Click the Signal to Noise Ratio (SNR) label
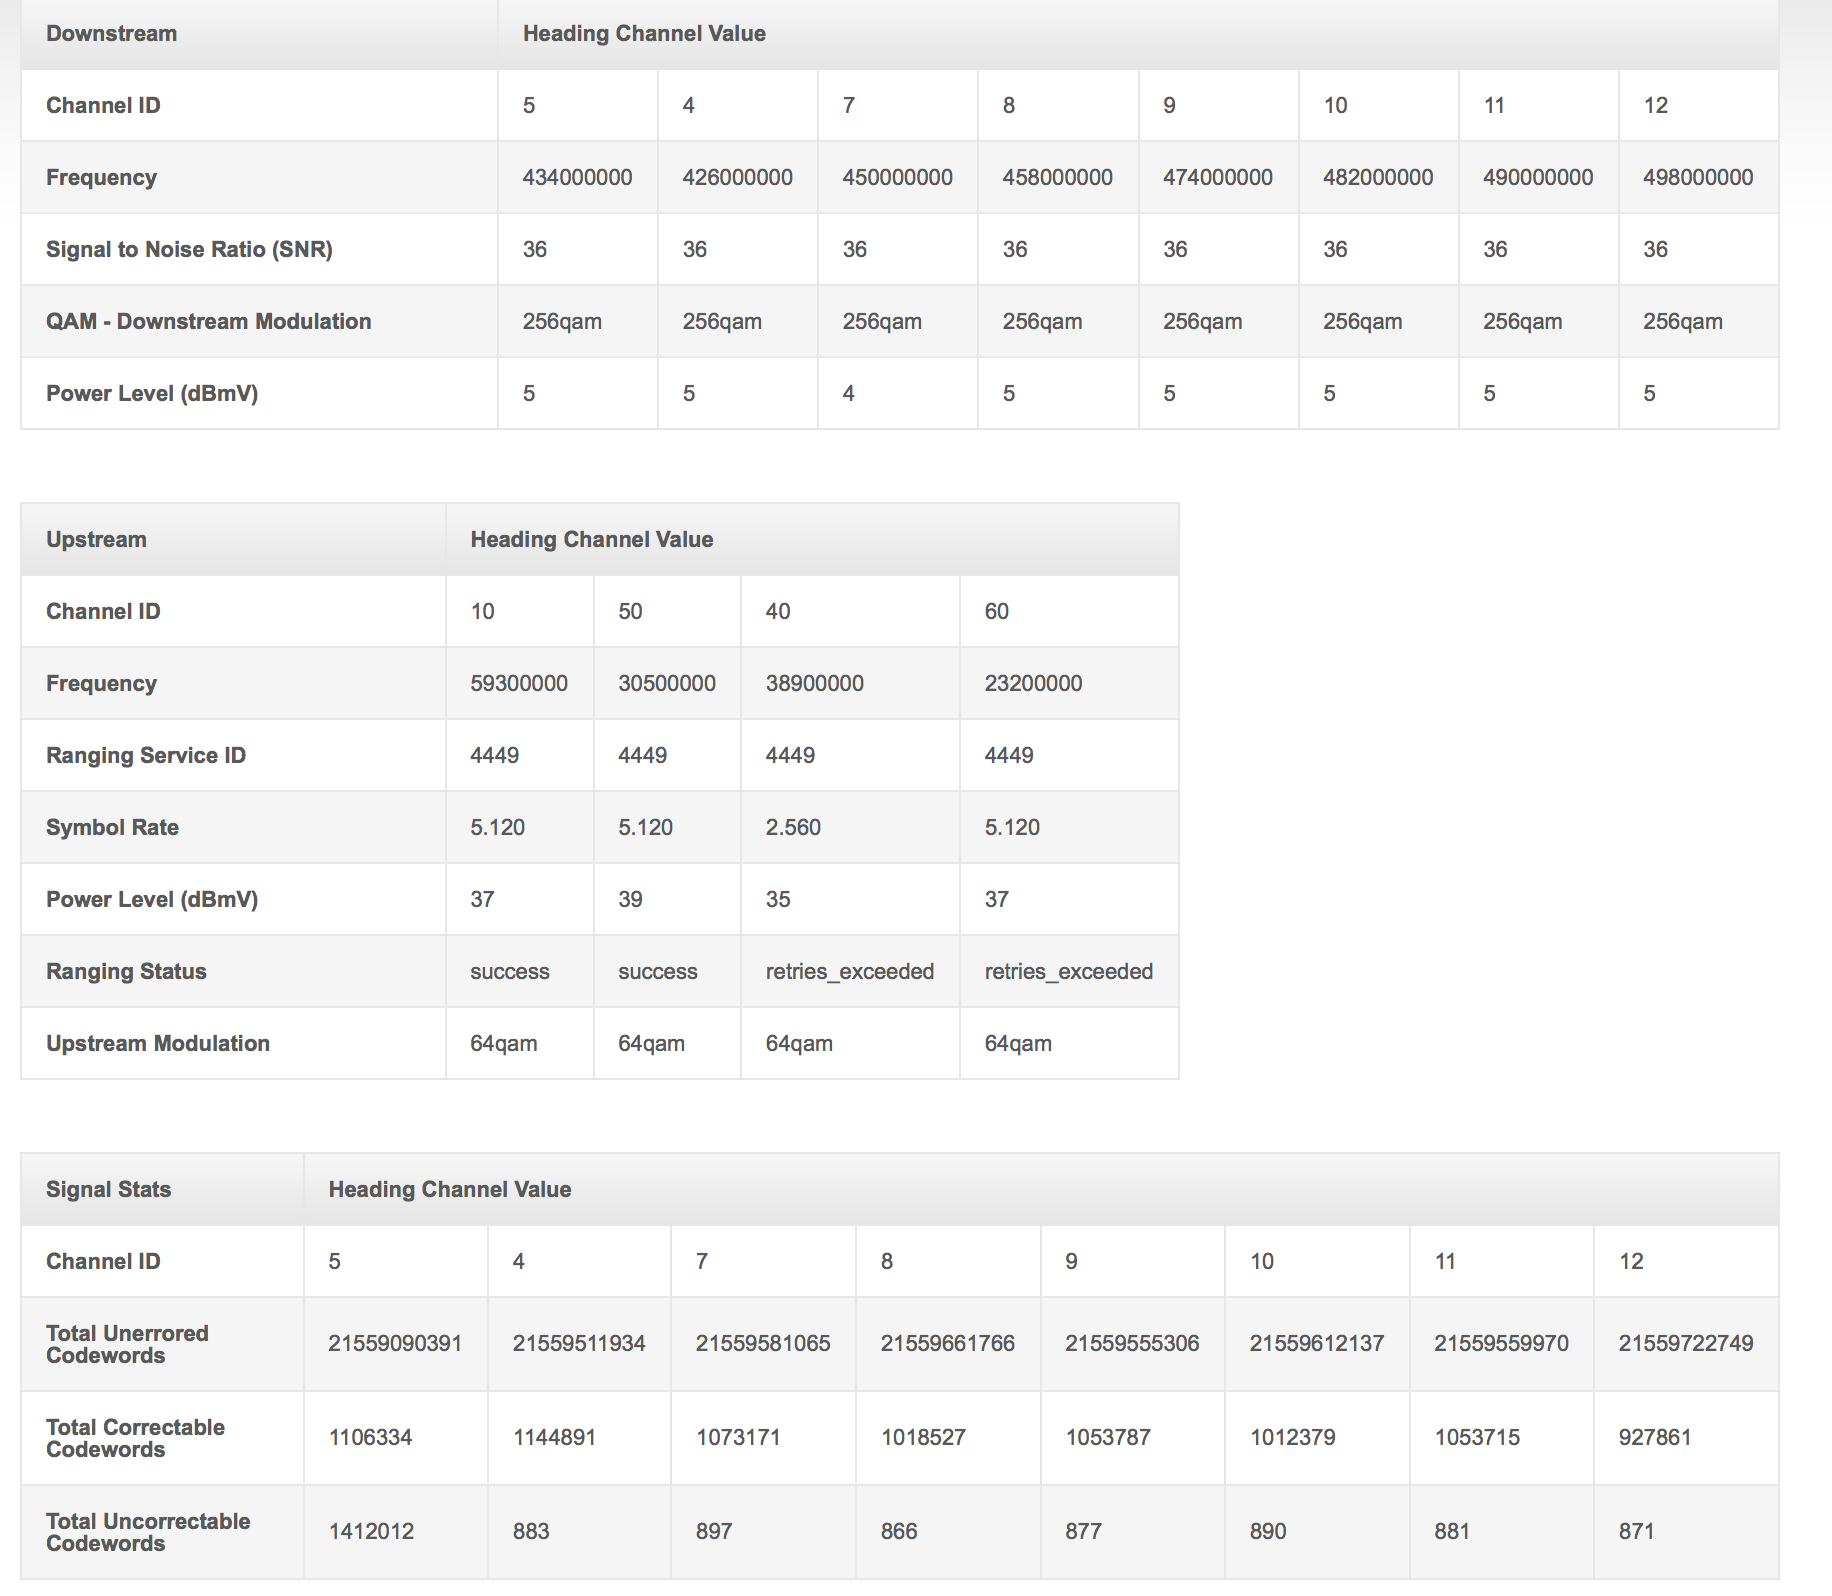This screenshot has width=1832, height=1596. (x=189, y=250)
